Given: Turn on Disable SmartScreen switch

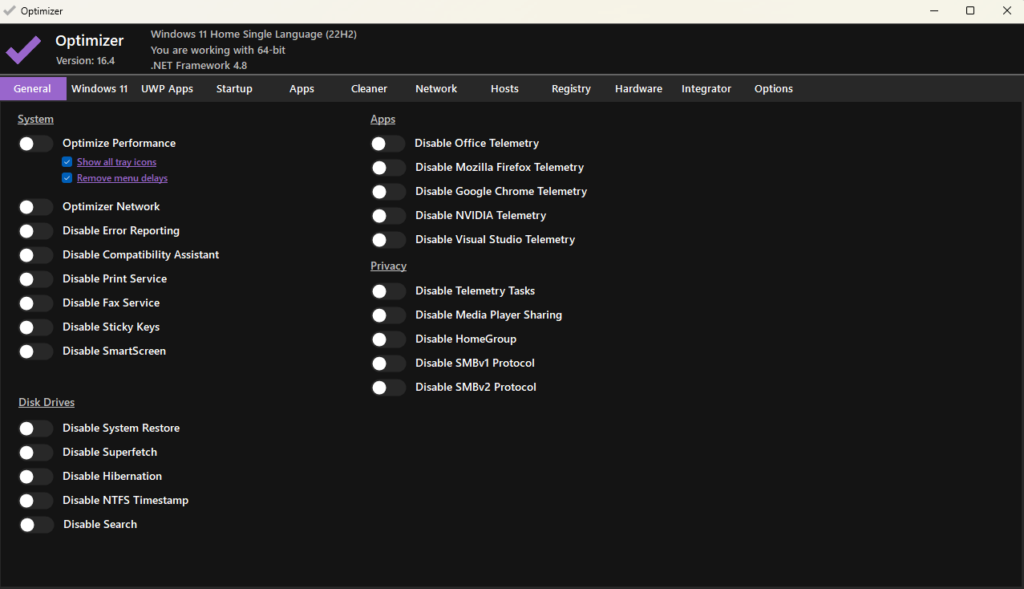Looking at the screenshot, I should tap(35, 351).
